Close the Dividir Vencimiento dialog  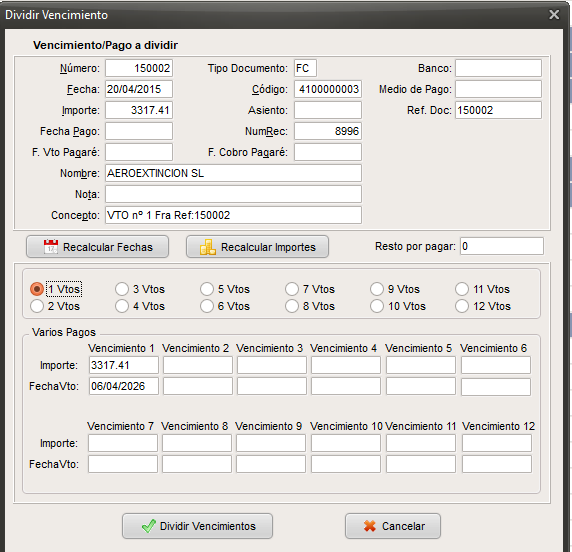pyautogui.click(x=554, y=15)
